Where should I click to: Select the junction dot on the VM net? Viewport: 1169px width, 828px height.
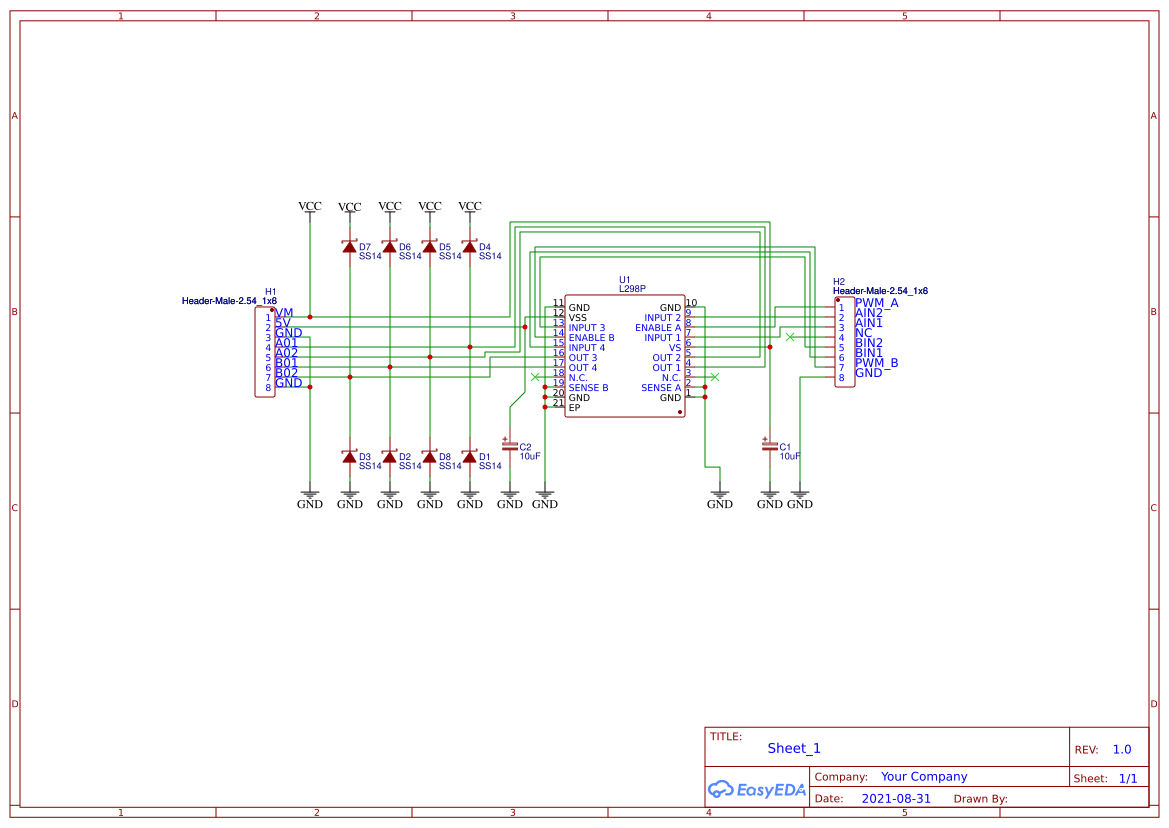(310, 317)
